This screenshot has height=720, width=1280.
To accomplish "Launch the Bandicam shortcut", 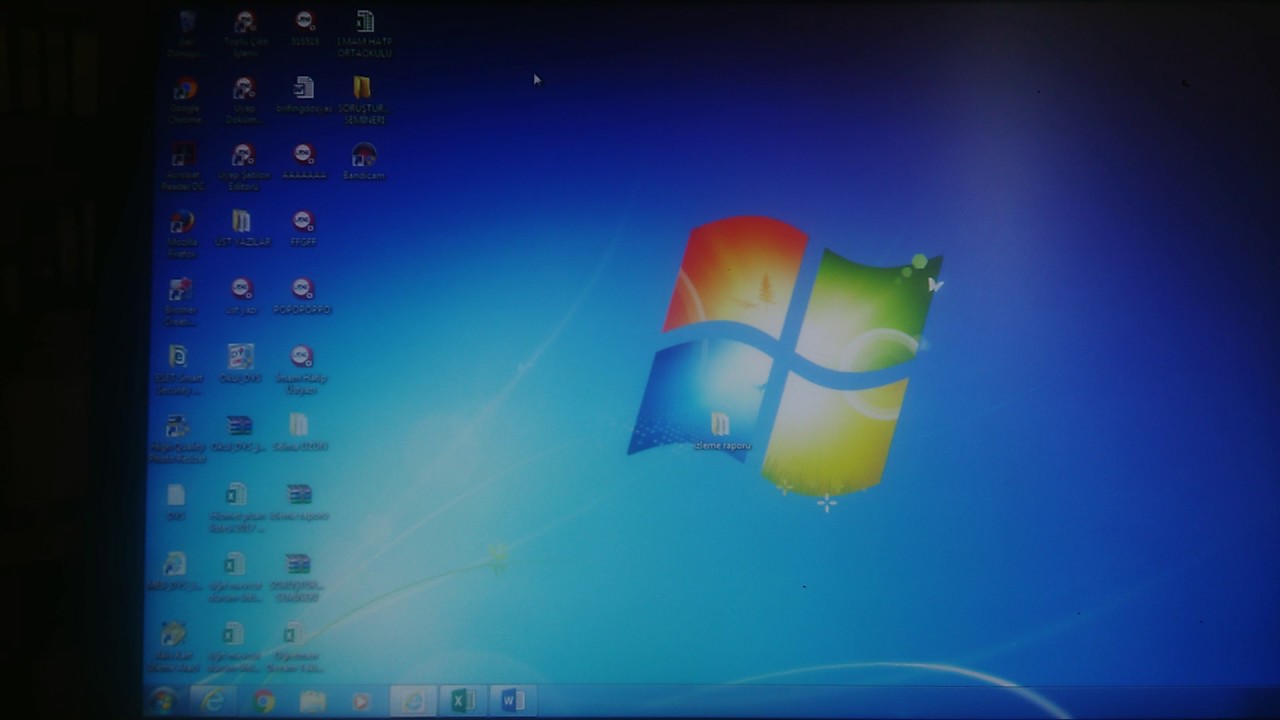I will coord(364,161).
